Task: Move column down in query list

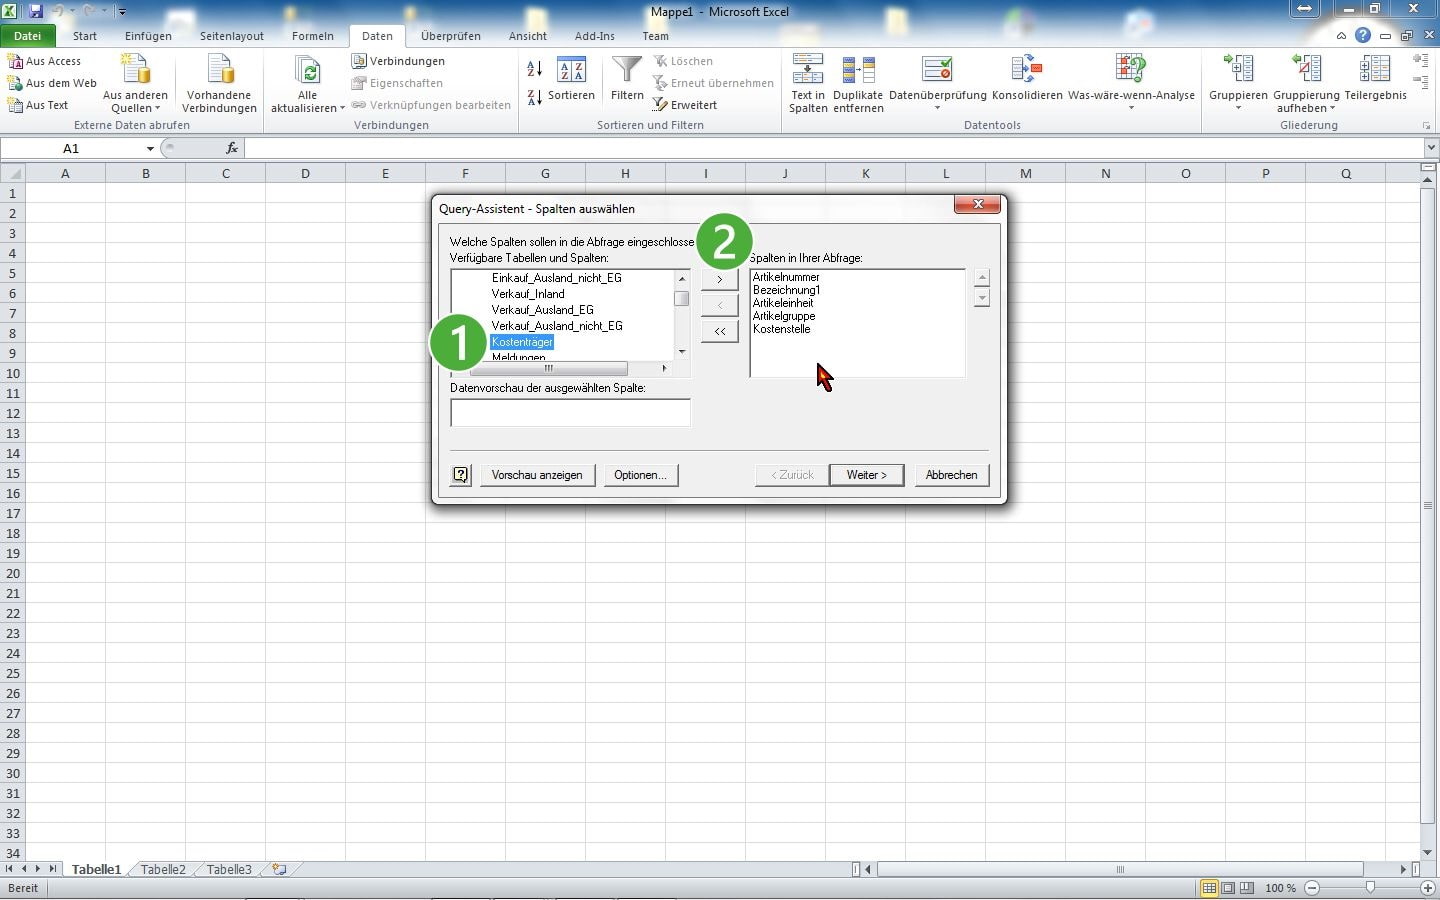Action: tap(982, 297)
